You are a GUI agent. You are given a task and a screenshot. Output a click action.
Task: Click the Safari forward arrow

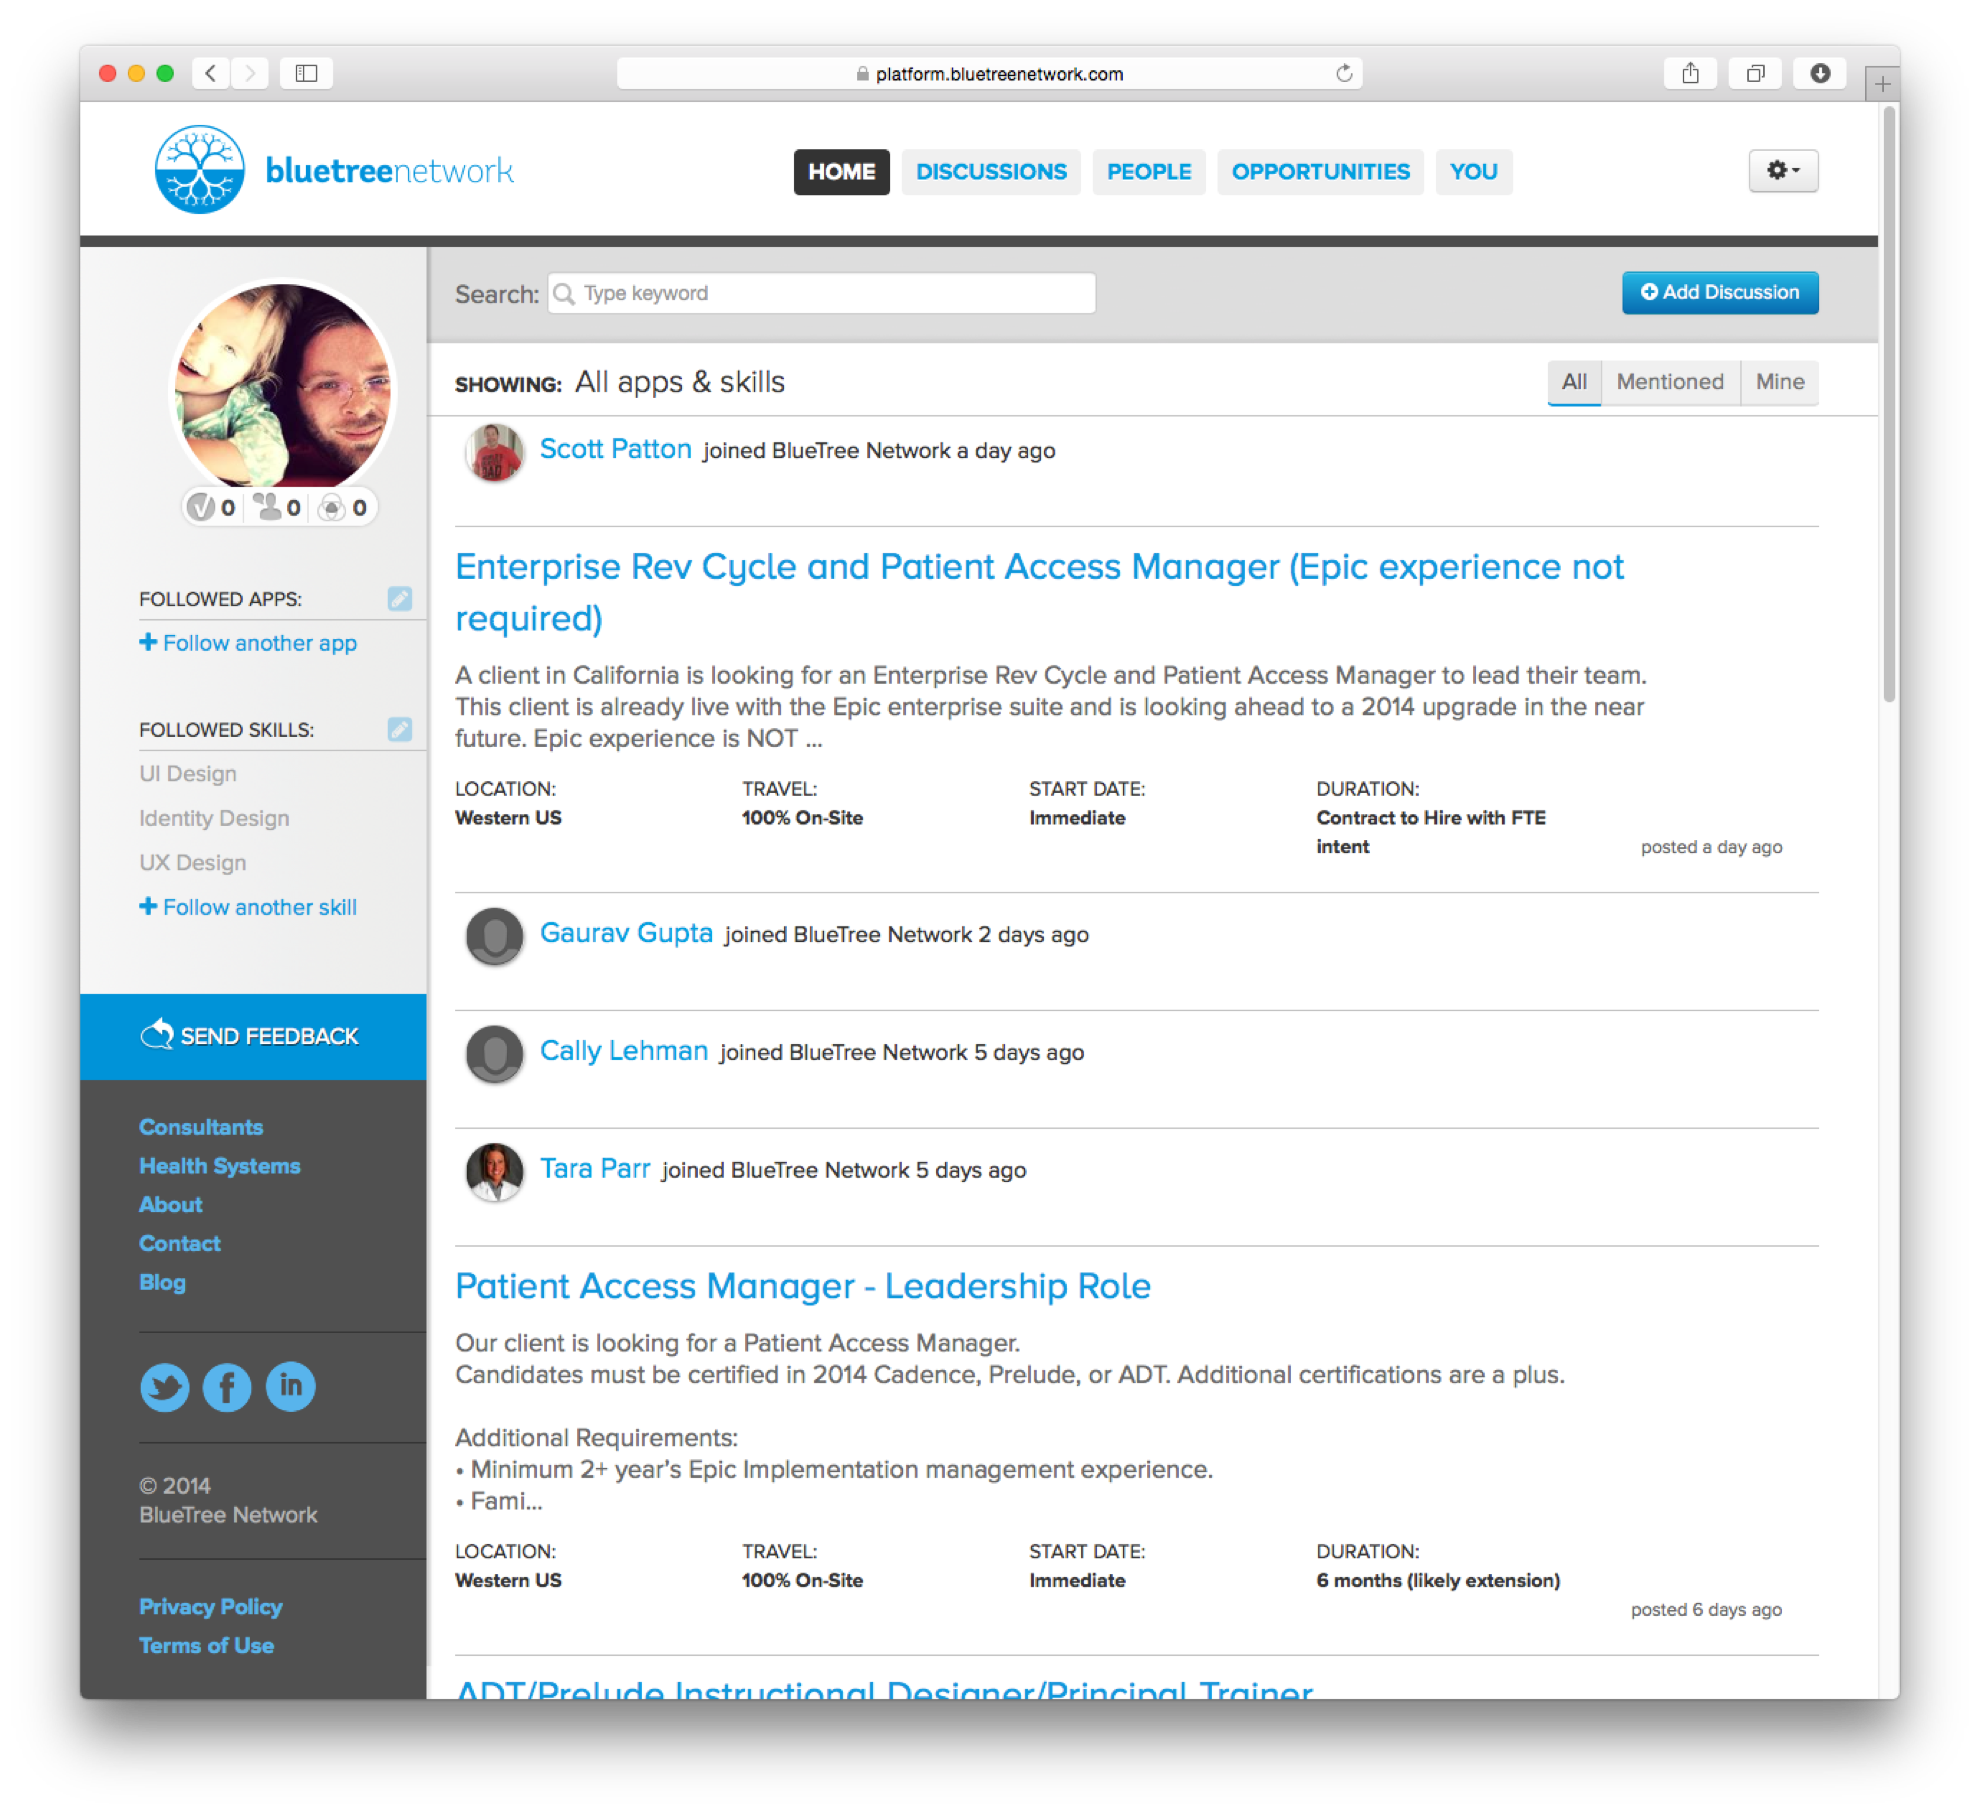250,73
